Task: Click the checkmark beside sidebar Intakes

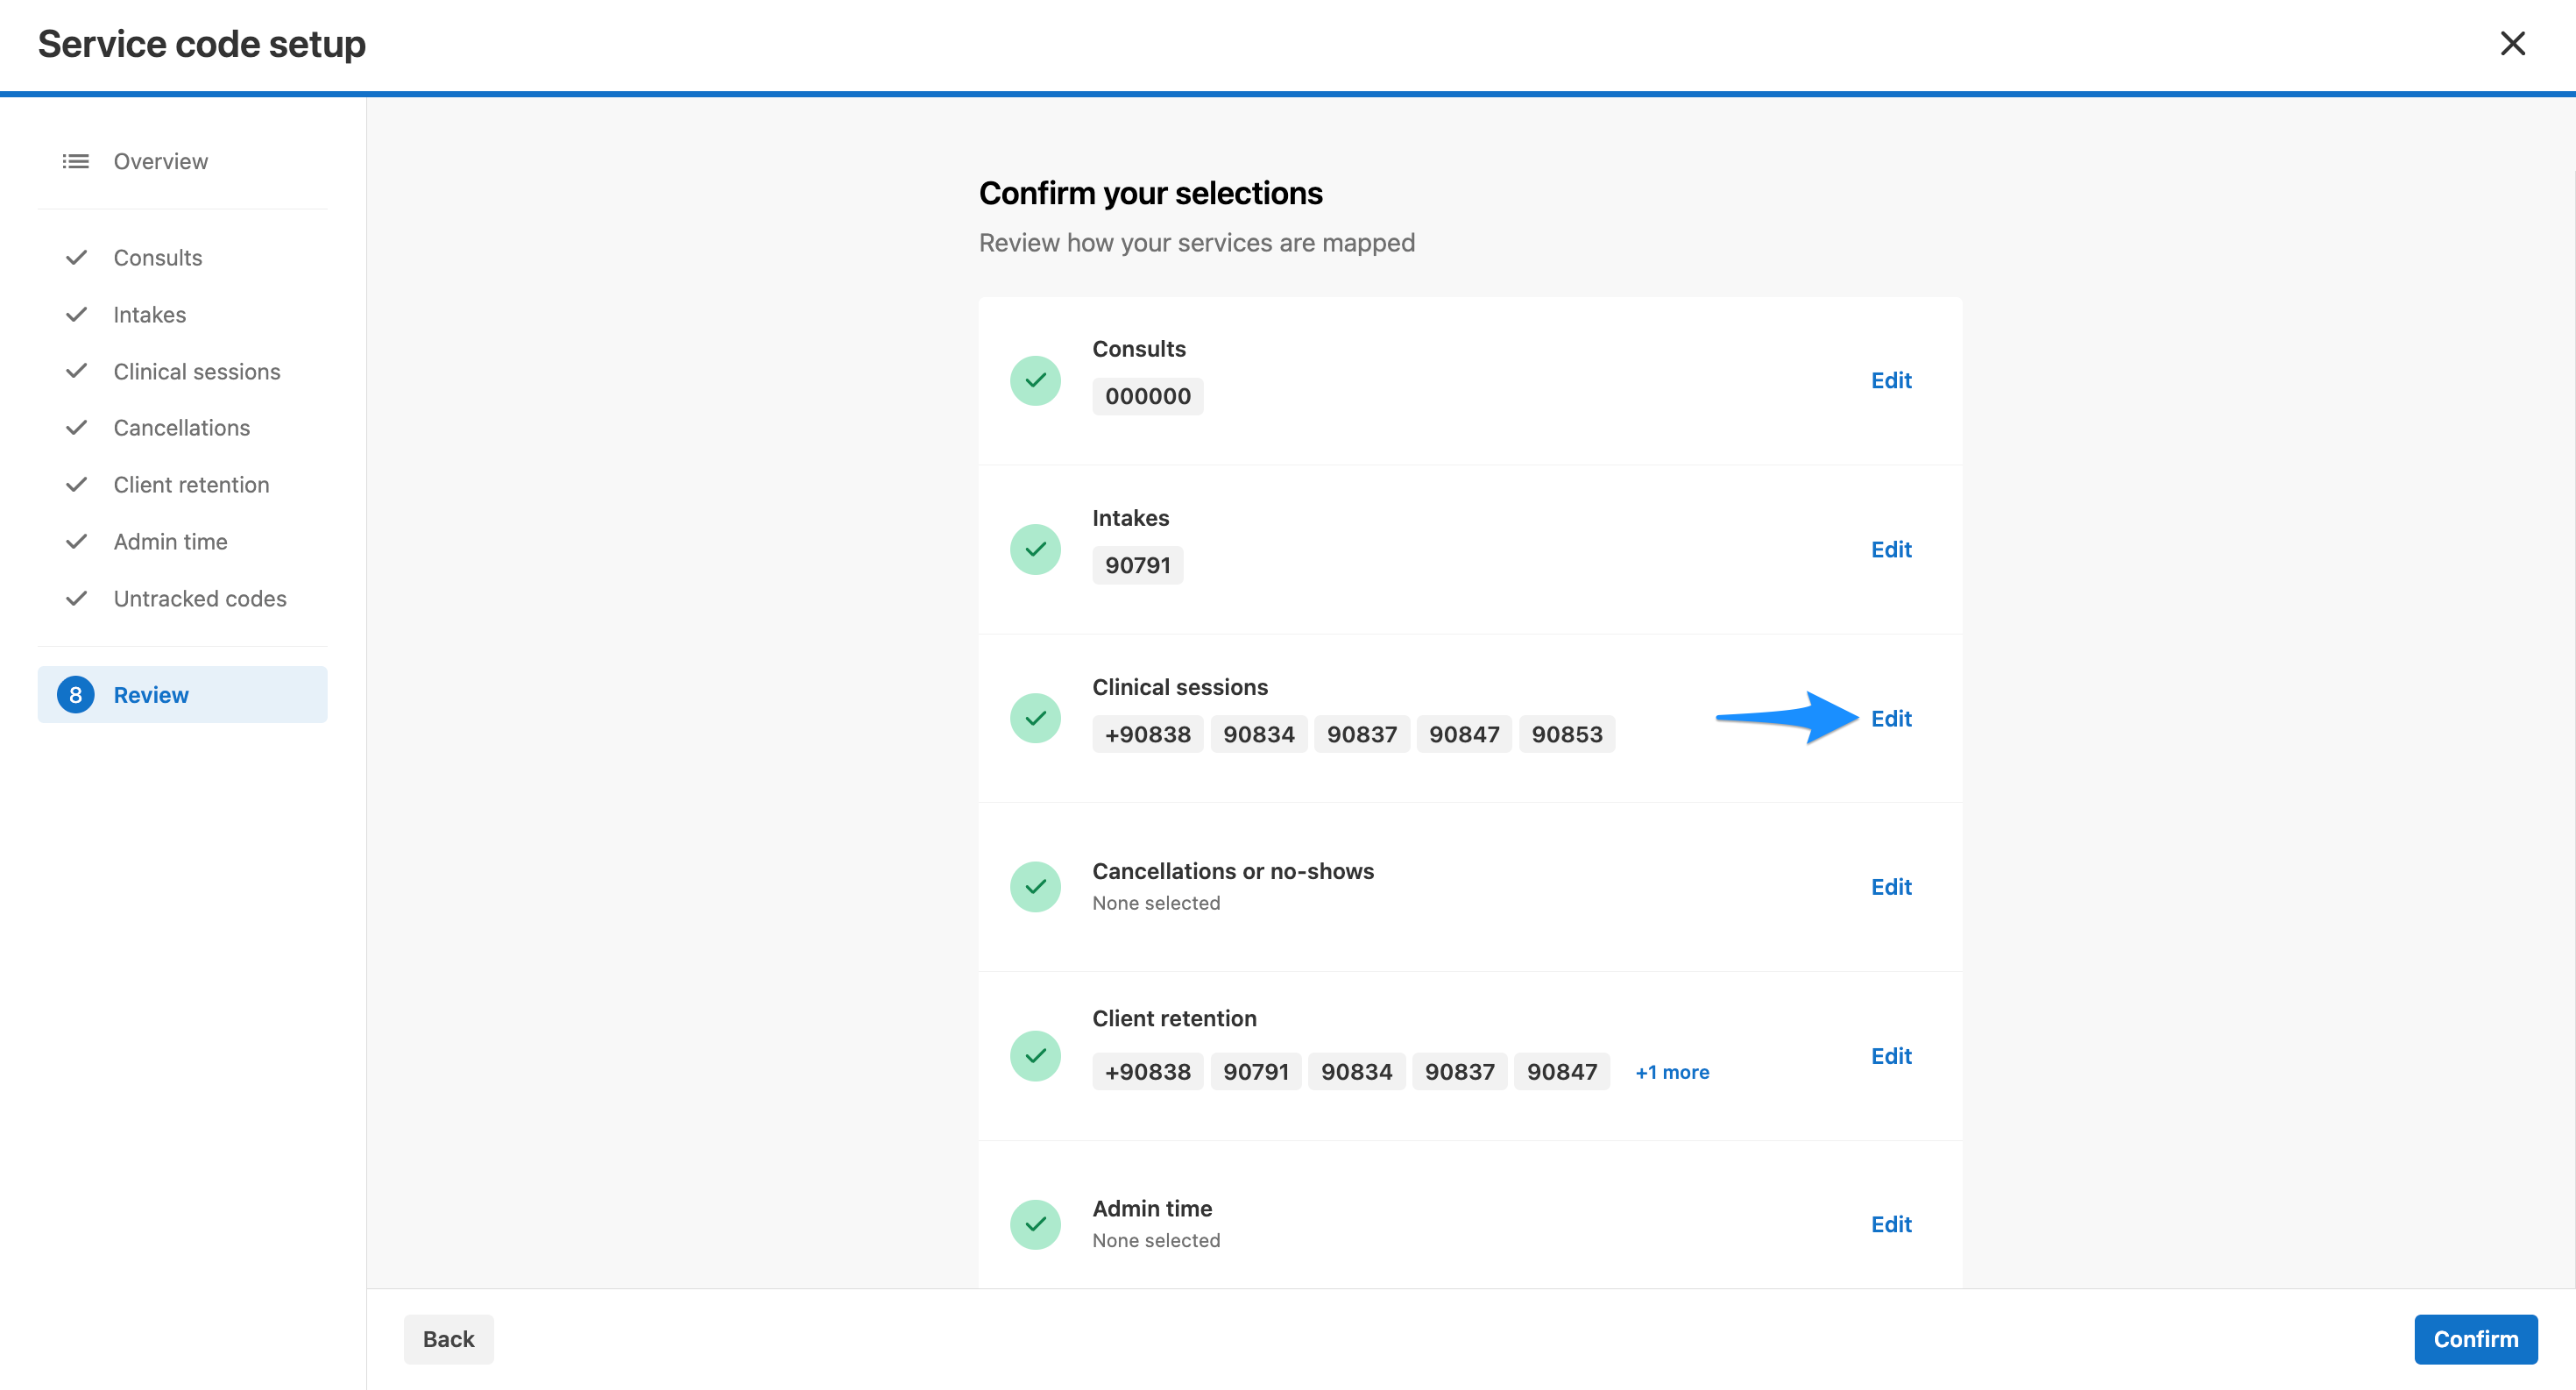Action: click(76, 314)
